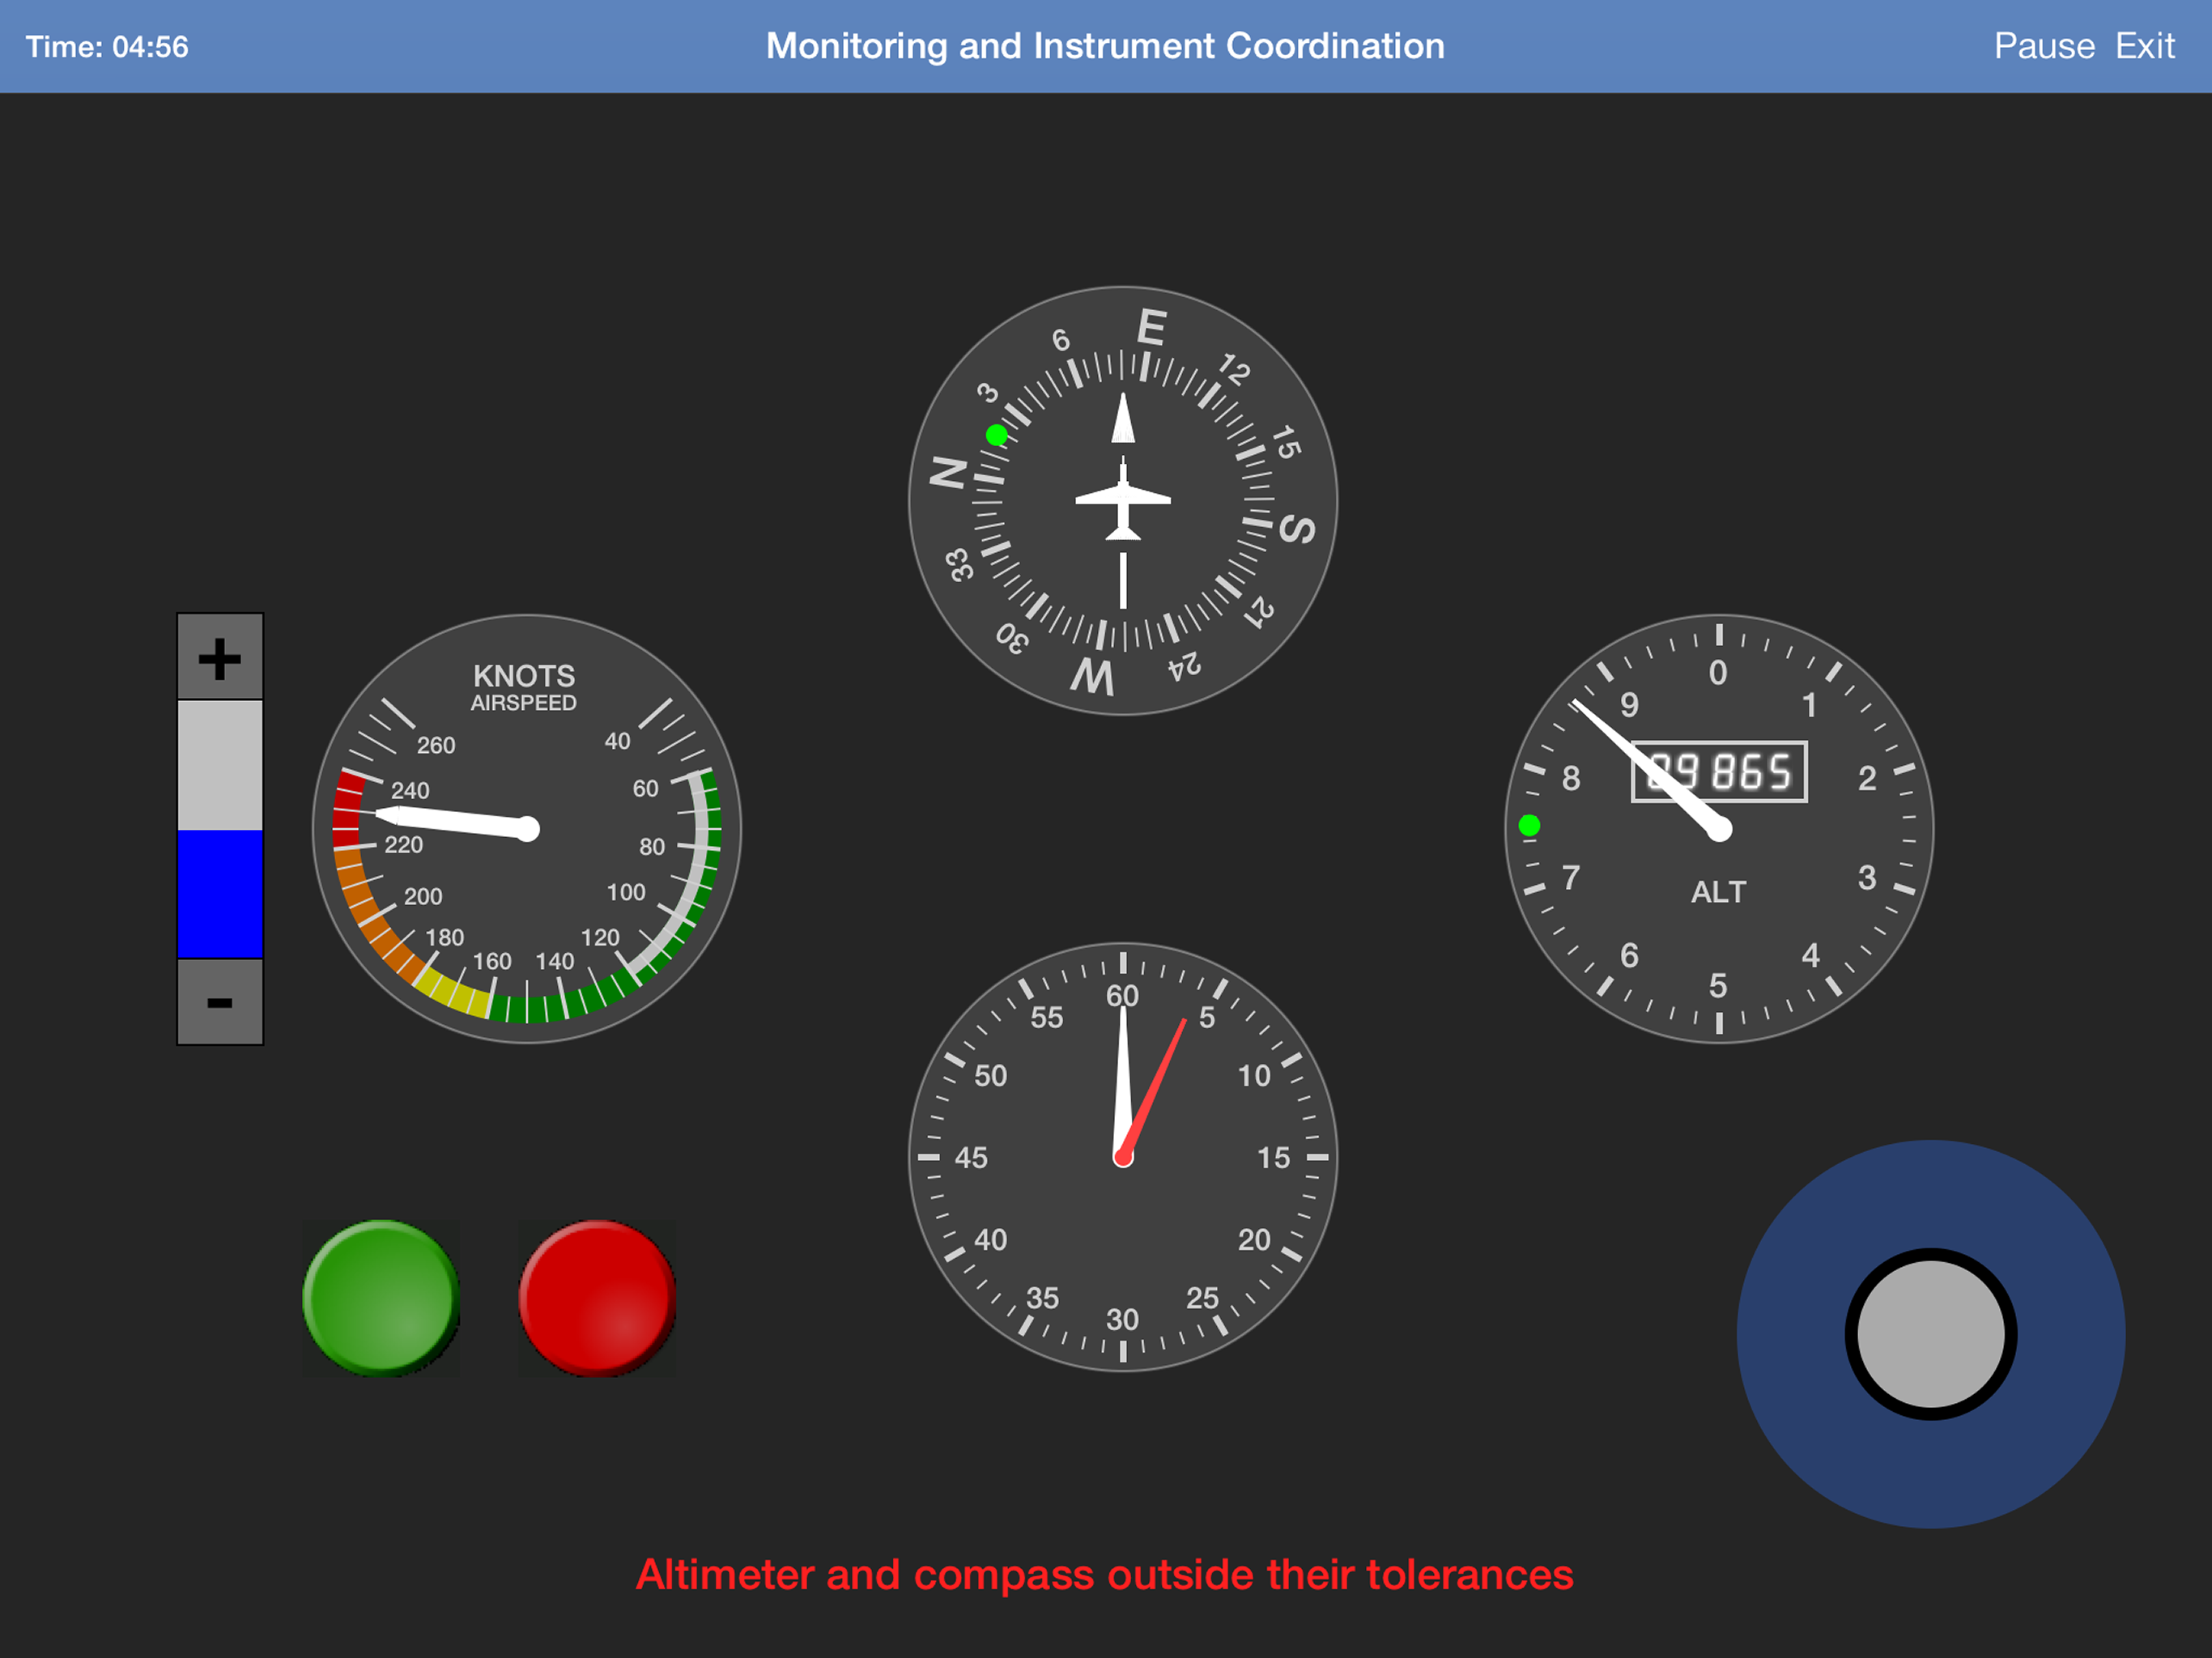Click the 5 numeral on the altimeter
Screen dimensions: 2212x1658
(x=1718, y=986)
